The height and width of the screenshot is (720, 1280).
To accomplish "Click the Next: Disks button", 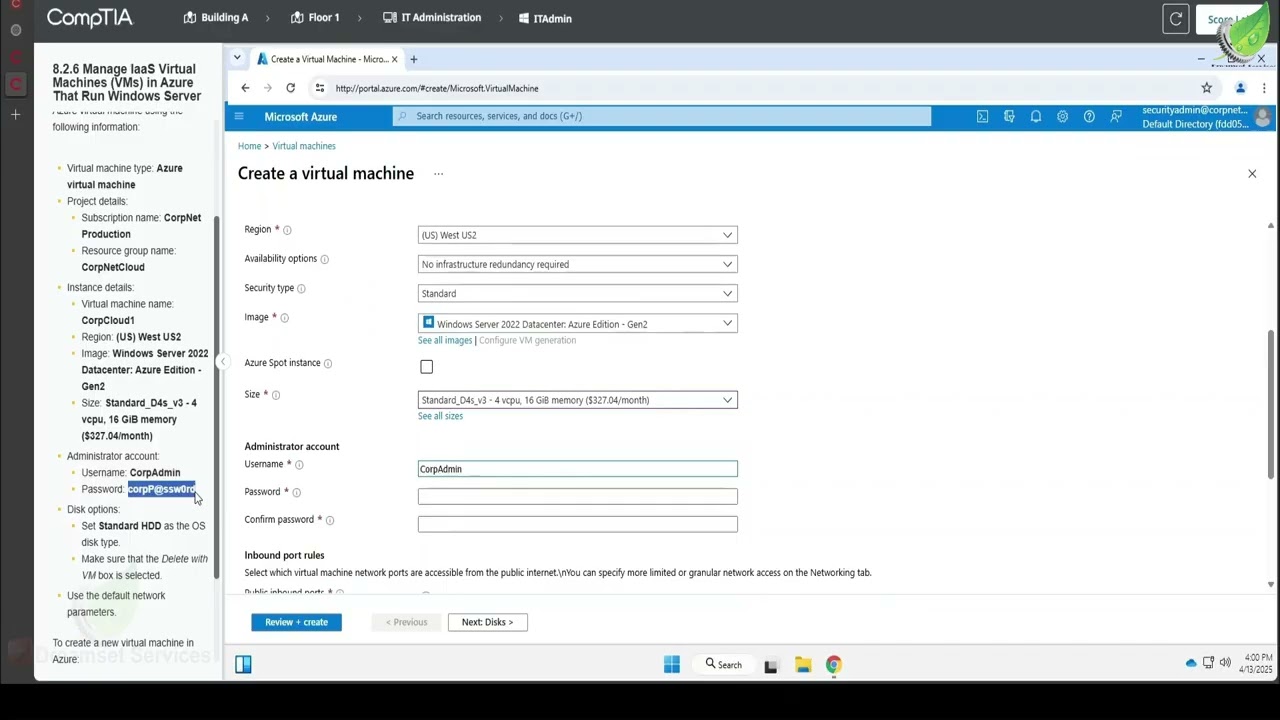I will (487, 622).
